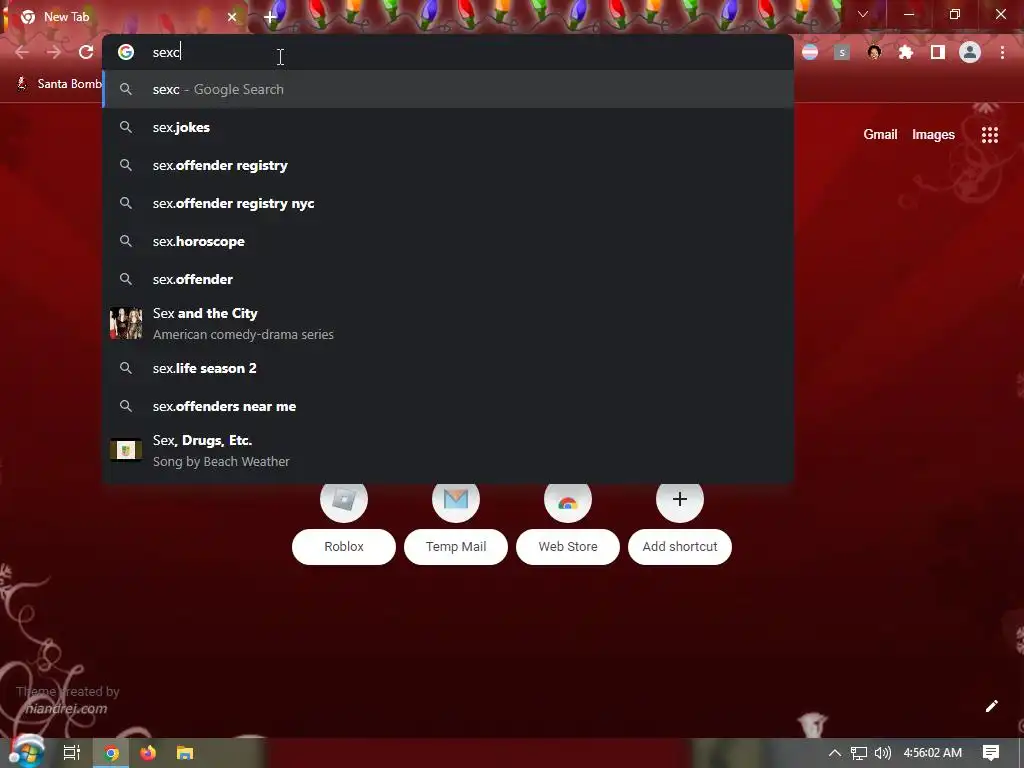
Task: Click the forward navigation arrow
Action: coord(54,52)
